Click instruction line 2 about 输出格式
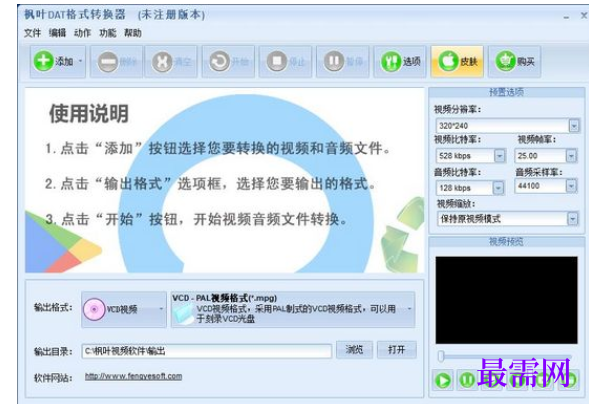The height and width of the screenshot is (404, 589). [x=210, y=184]
